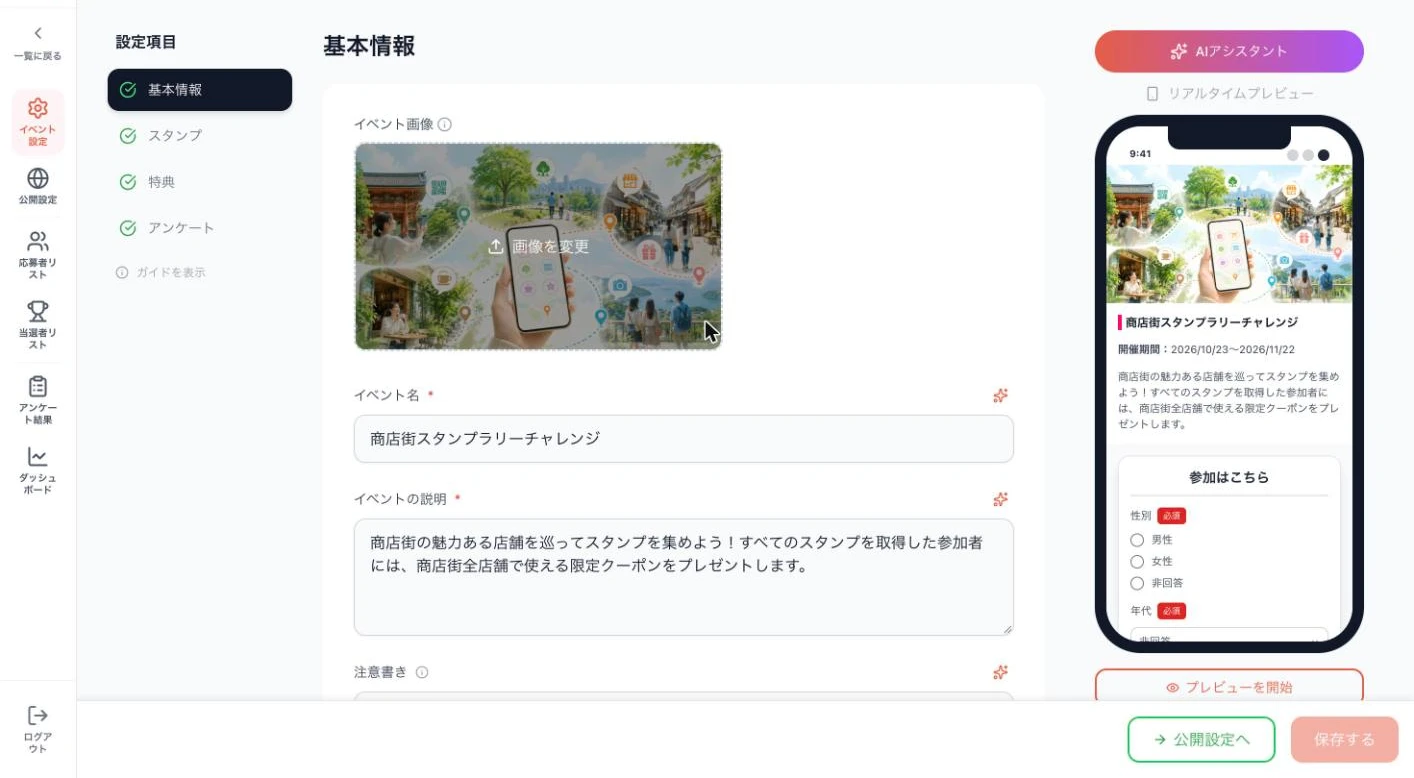Click AI sparkle icon for イベントの説明
The width and height of the screenshot is (1414, 778).
click(1000, 499)
